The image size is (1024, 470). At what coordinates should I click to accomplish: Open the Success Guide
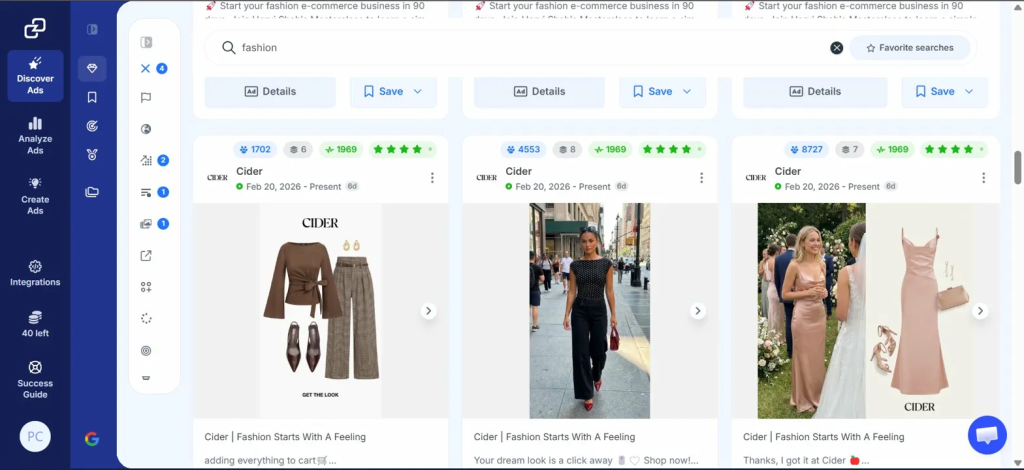35,379
